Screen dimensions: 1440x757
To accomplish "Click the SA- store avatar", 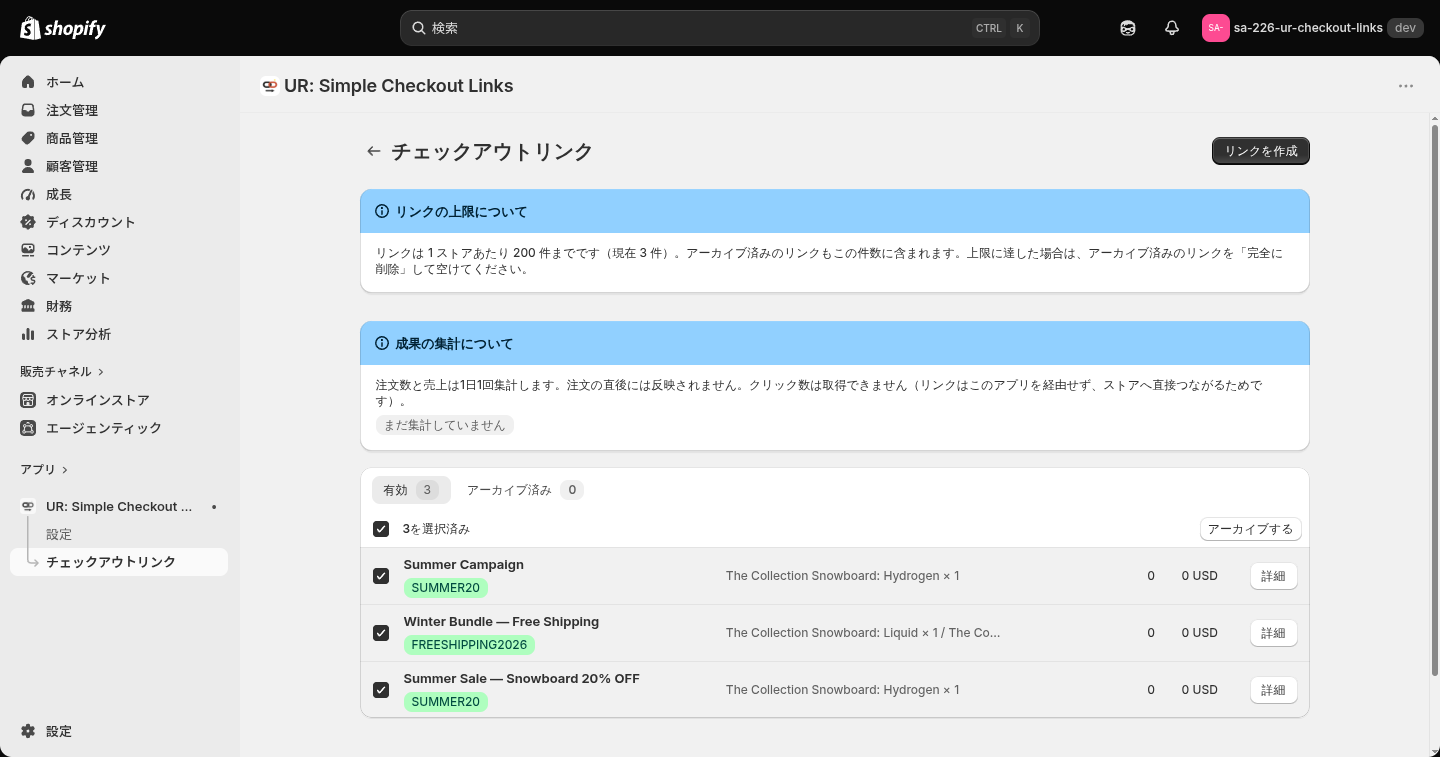I will [1215, 28].
